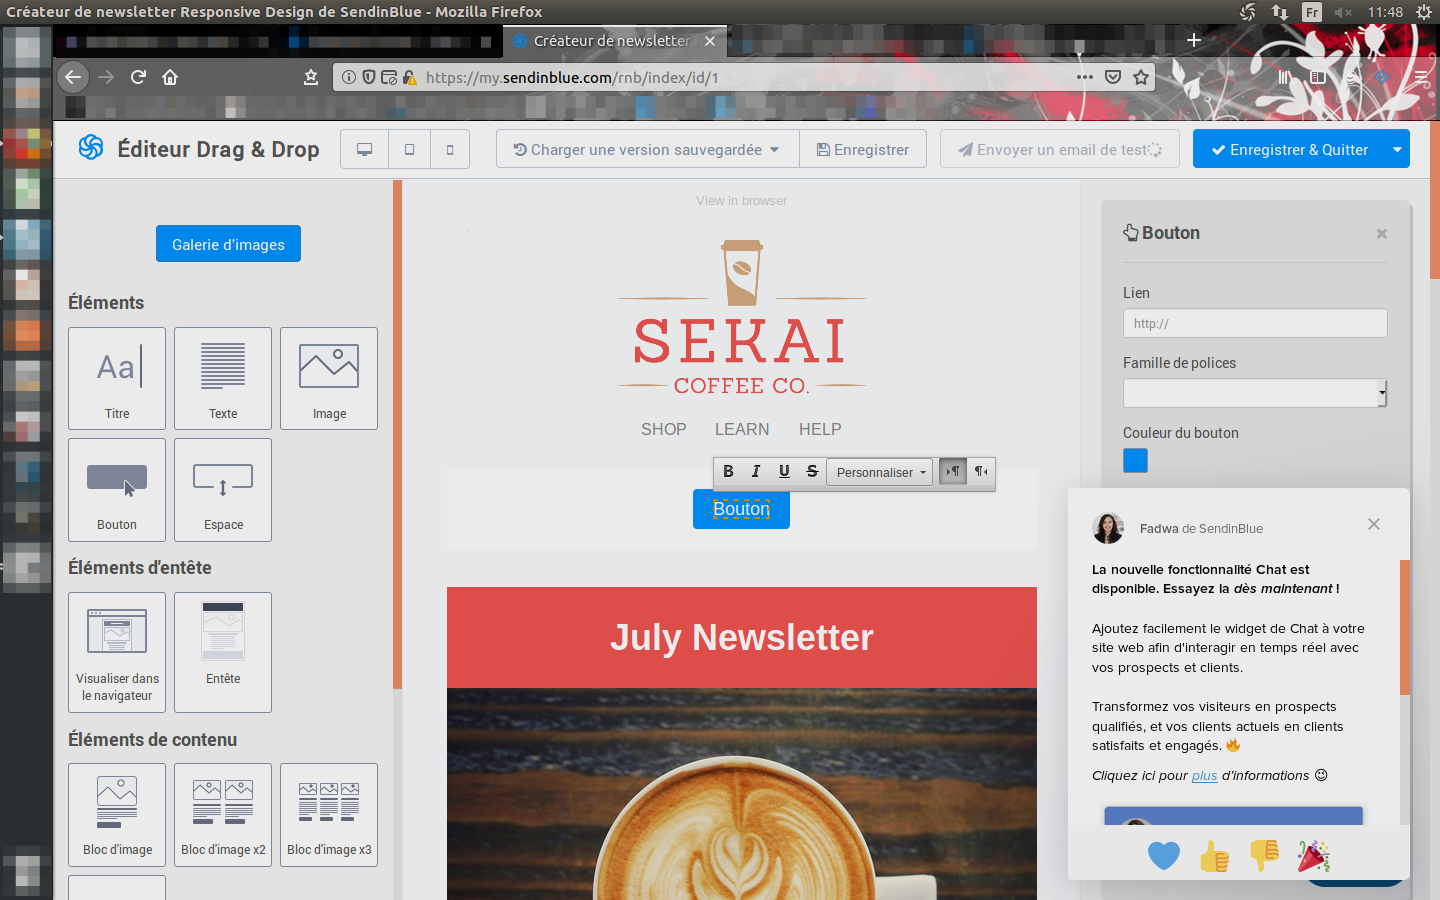Set left-to-right text direction

953,471
